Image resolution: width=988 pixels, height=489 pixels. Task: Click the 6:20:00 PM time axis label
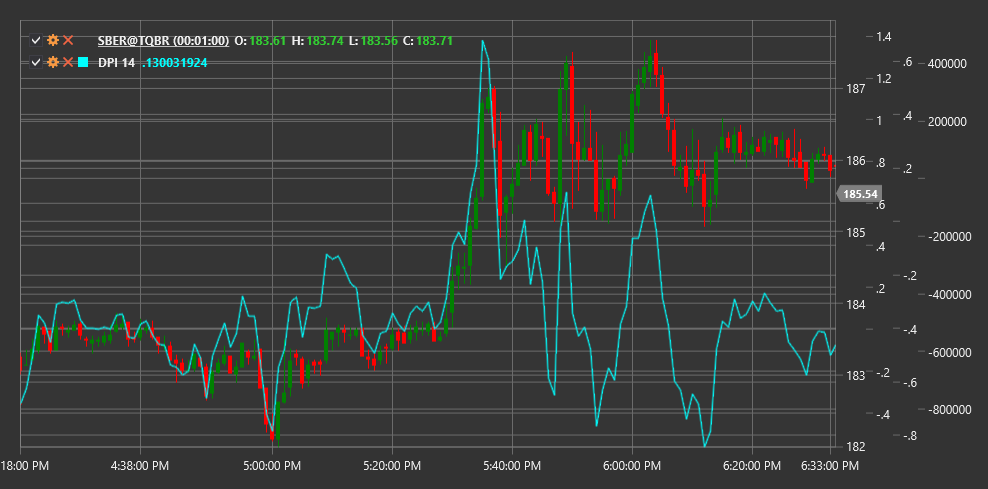click(x=751, y=466)
